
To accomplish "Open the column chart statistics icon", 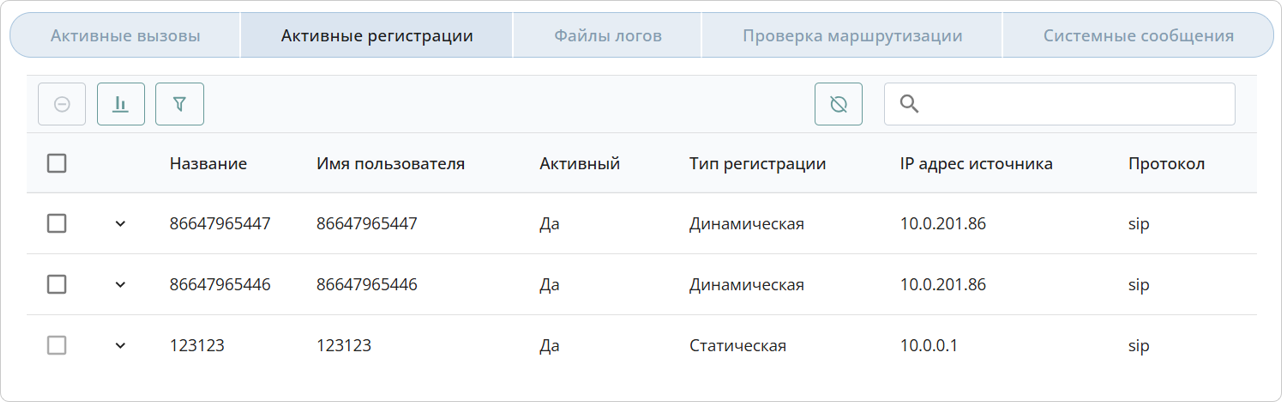I will click(x=121, y=104).
